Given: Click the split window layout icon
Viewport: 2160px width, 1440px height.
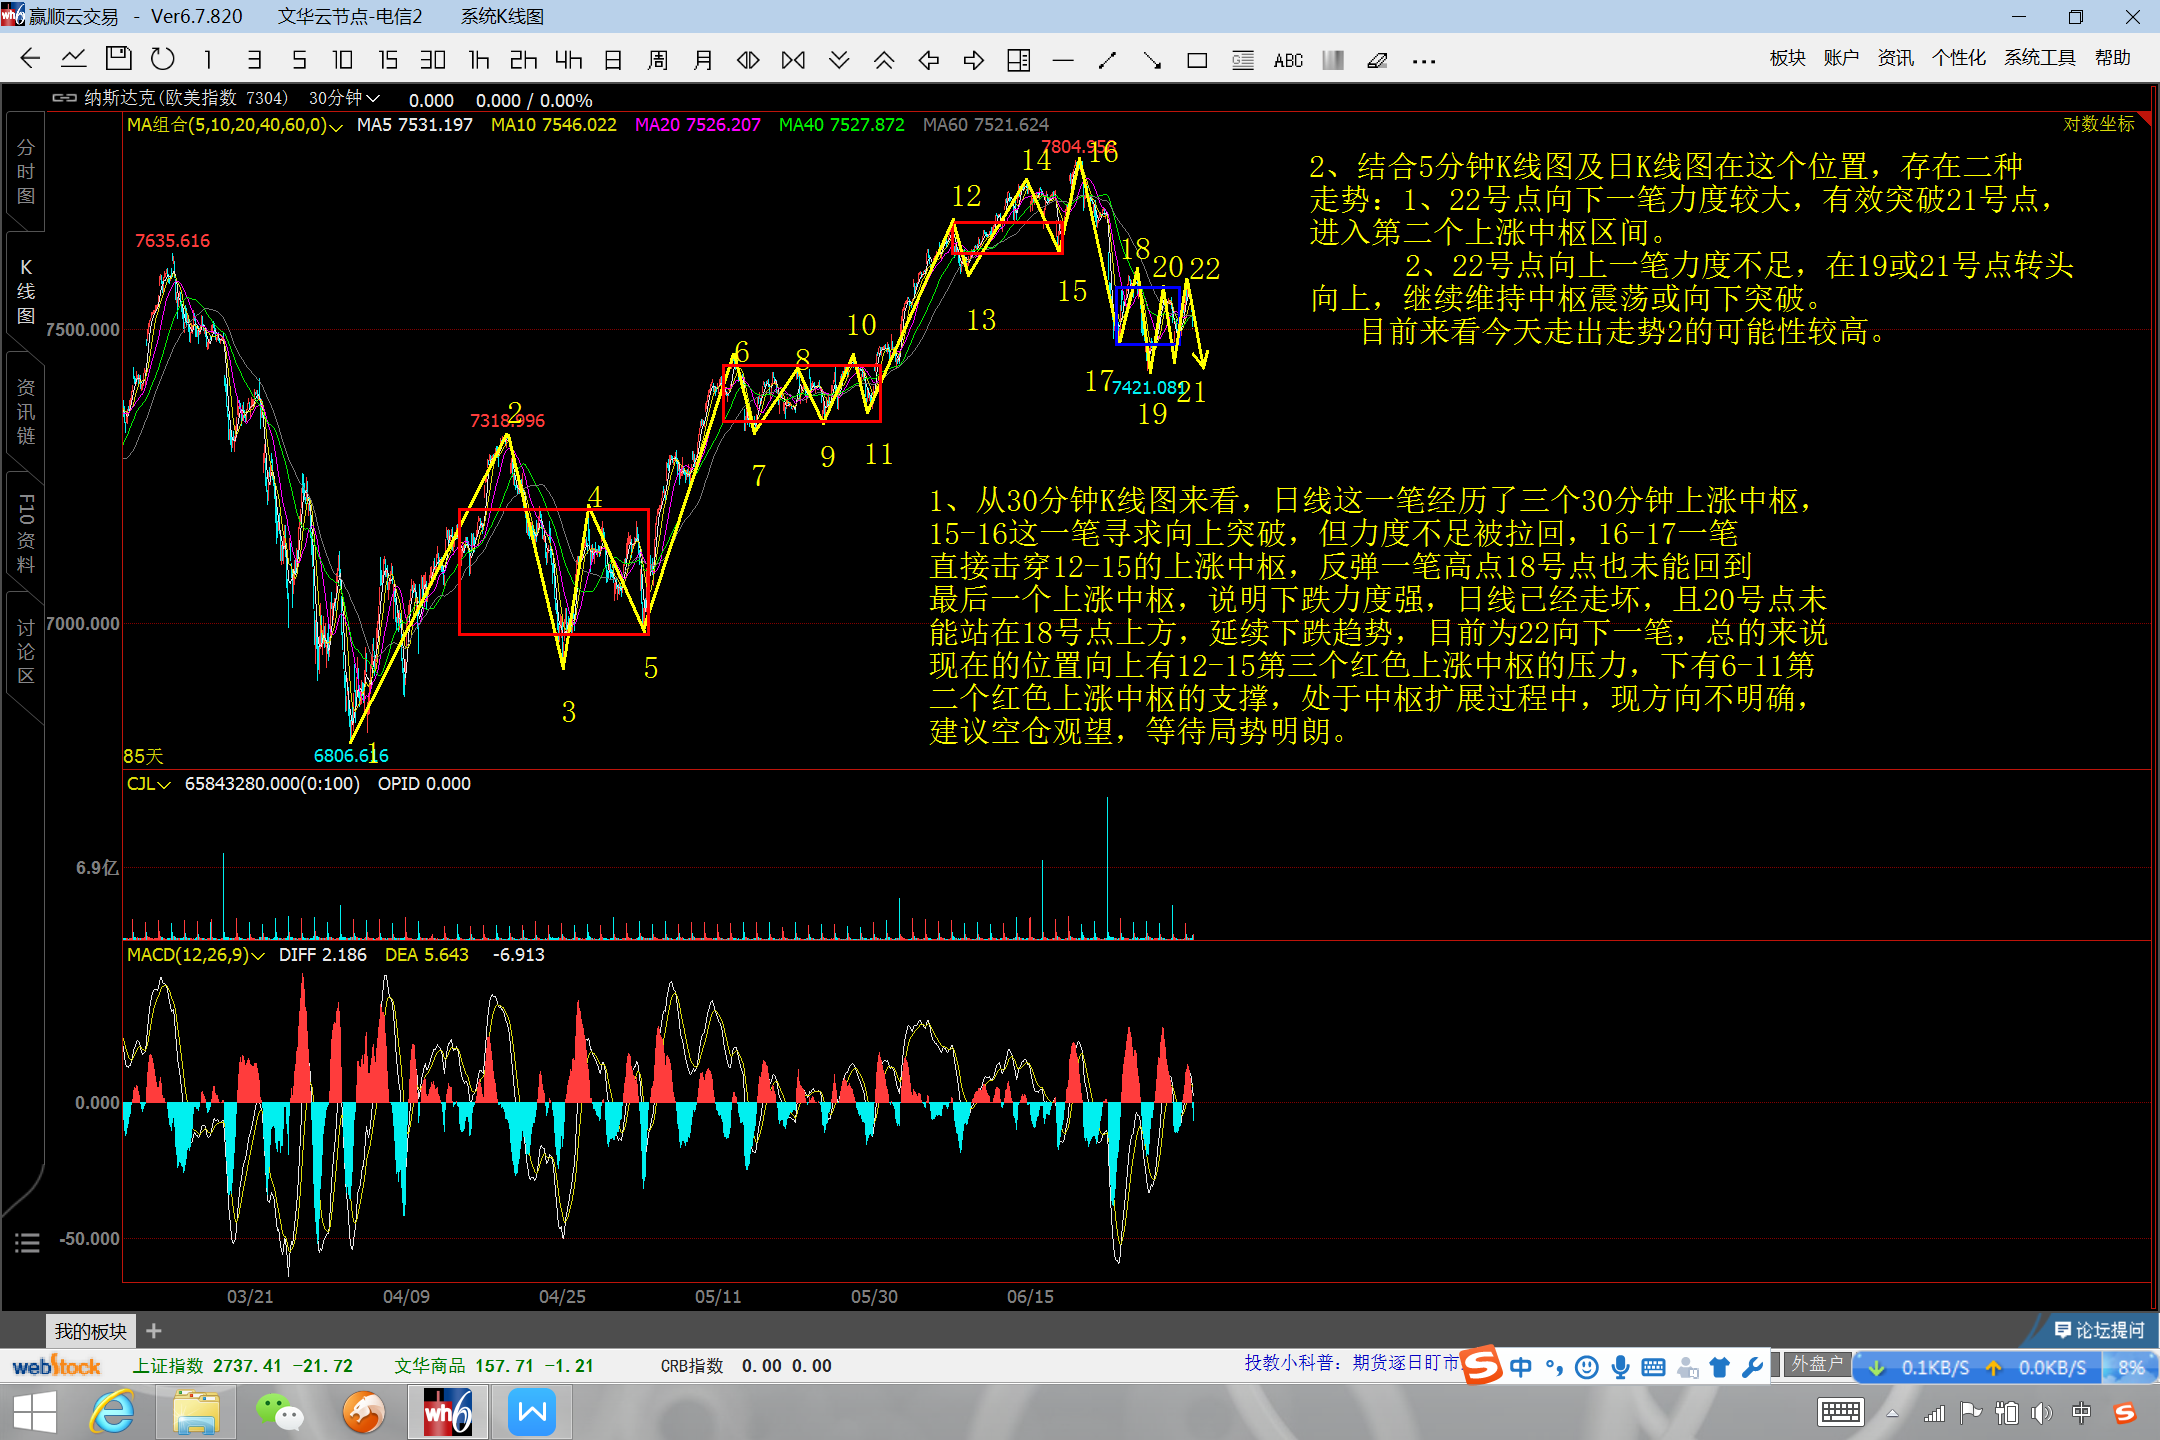Looking at the screenshot, I should (1018, 61).
